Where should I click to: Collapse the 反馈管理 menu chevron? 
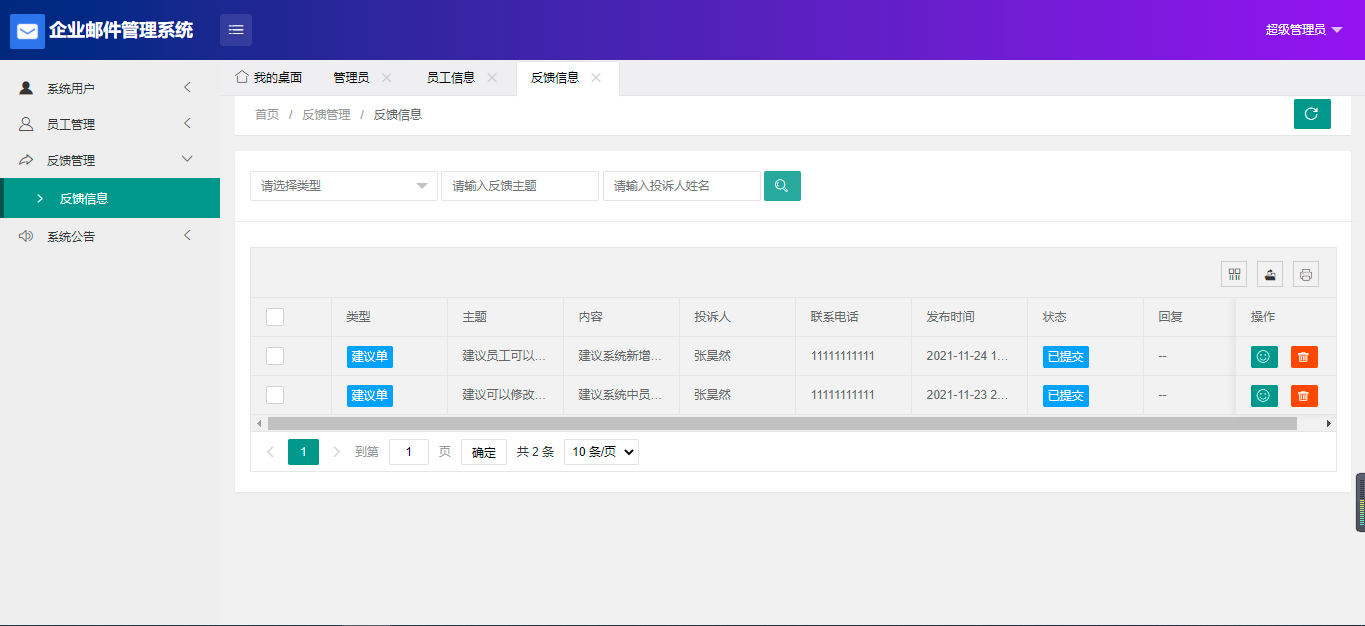click(x=187, y=159)
